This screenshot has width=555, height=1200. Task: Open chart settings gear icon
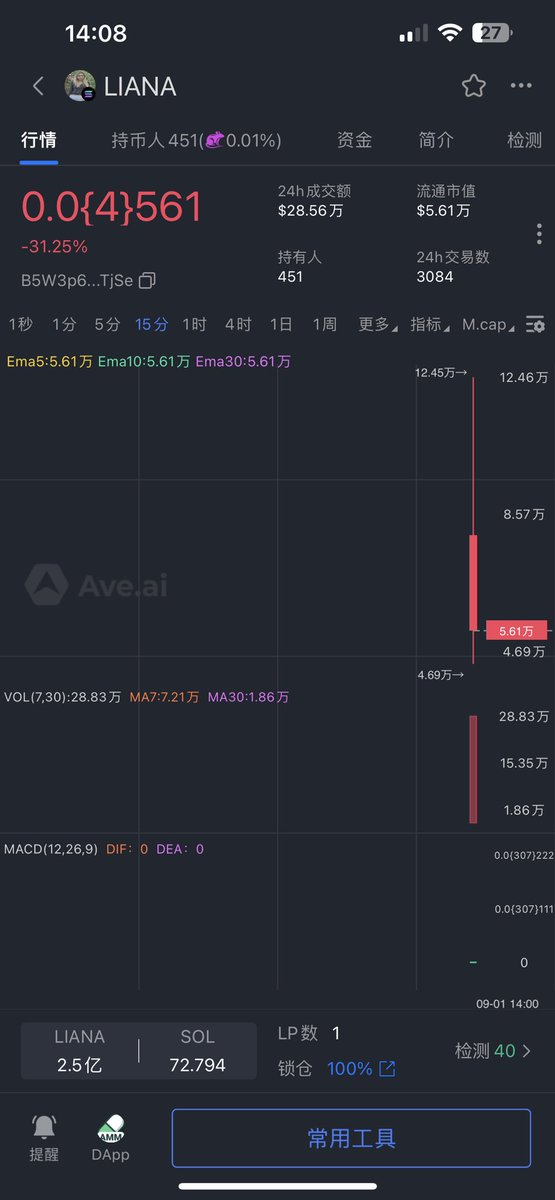[536, 324]
